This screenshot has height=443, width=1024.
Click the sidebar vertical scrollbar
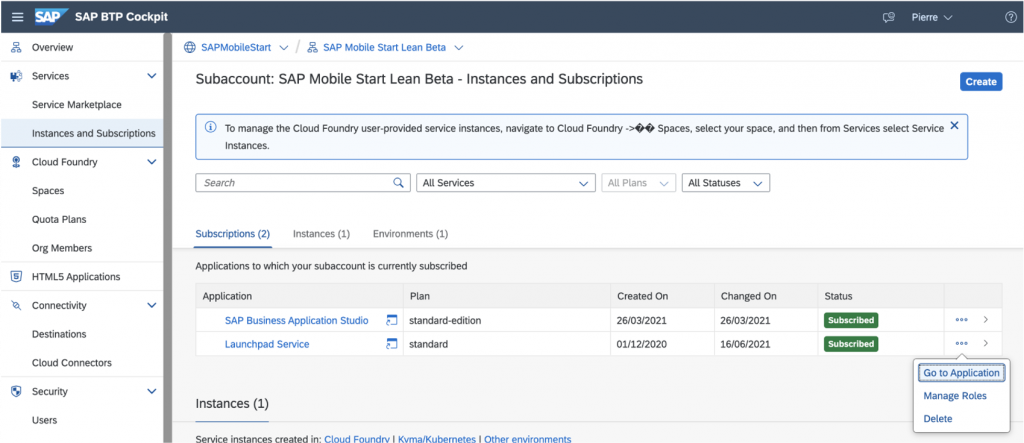(168, 238)
